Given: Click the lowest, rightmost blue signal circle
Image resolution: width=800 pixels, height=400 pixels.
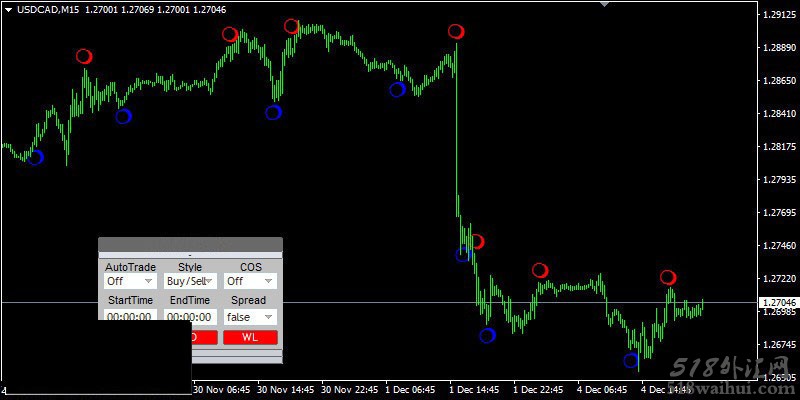Looking at the screenshot, I should click(x=631, y=360).
